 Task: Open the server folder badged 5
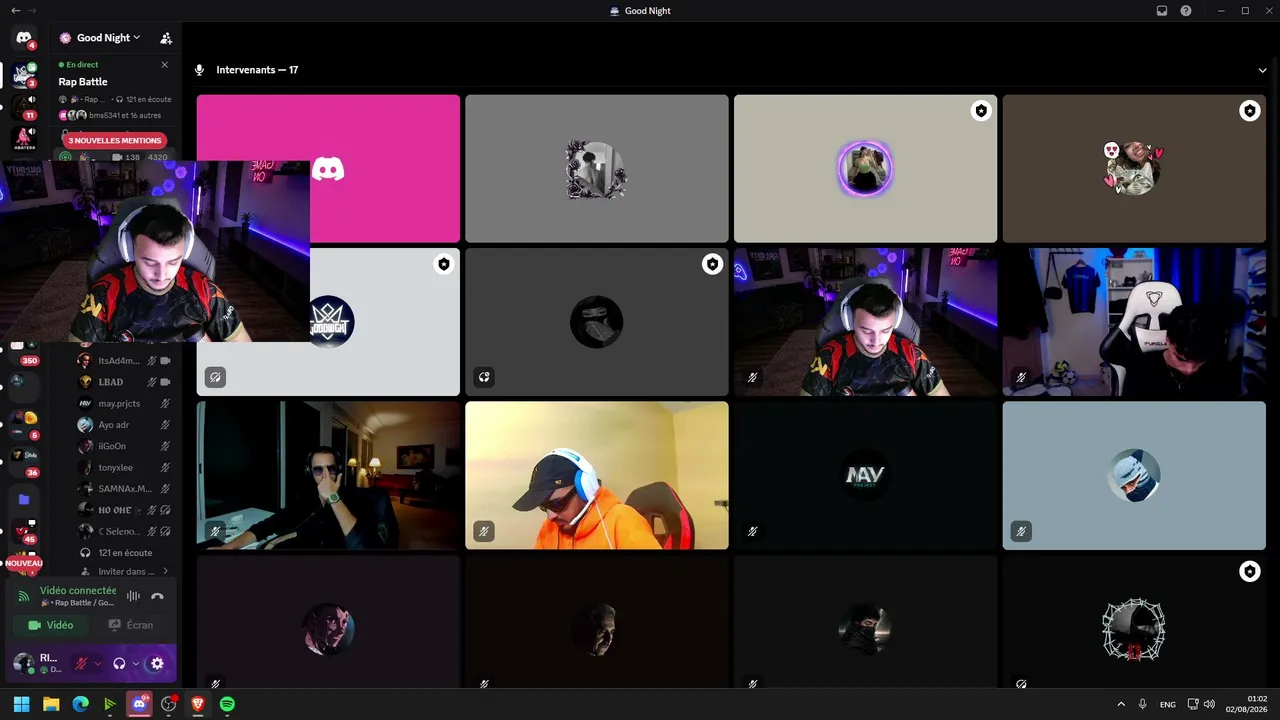pyautogui.click(x=23, y=424)
